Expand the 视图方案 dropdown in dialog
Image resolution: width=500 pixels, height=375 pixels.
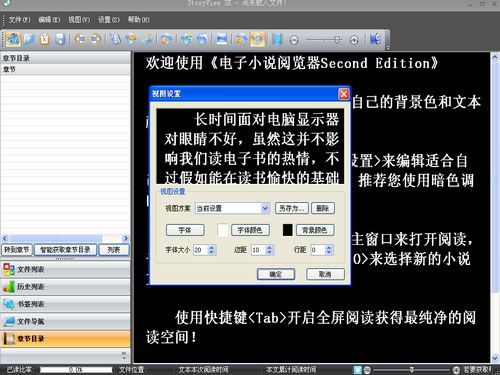[x=265, y=208]
